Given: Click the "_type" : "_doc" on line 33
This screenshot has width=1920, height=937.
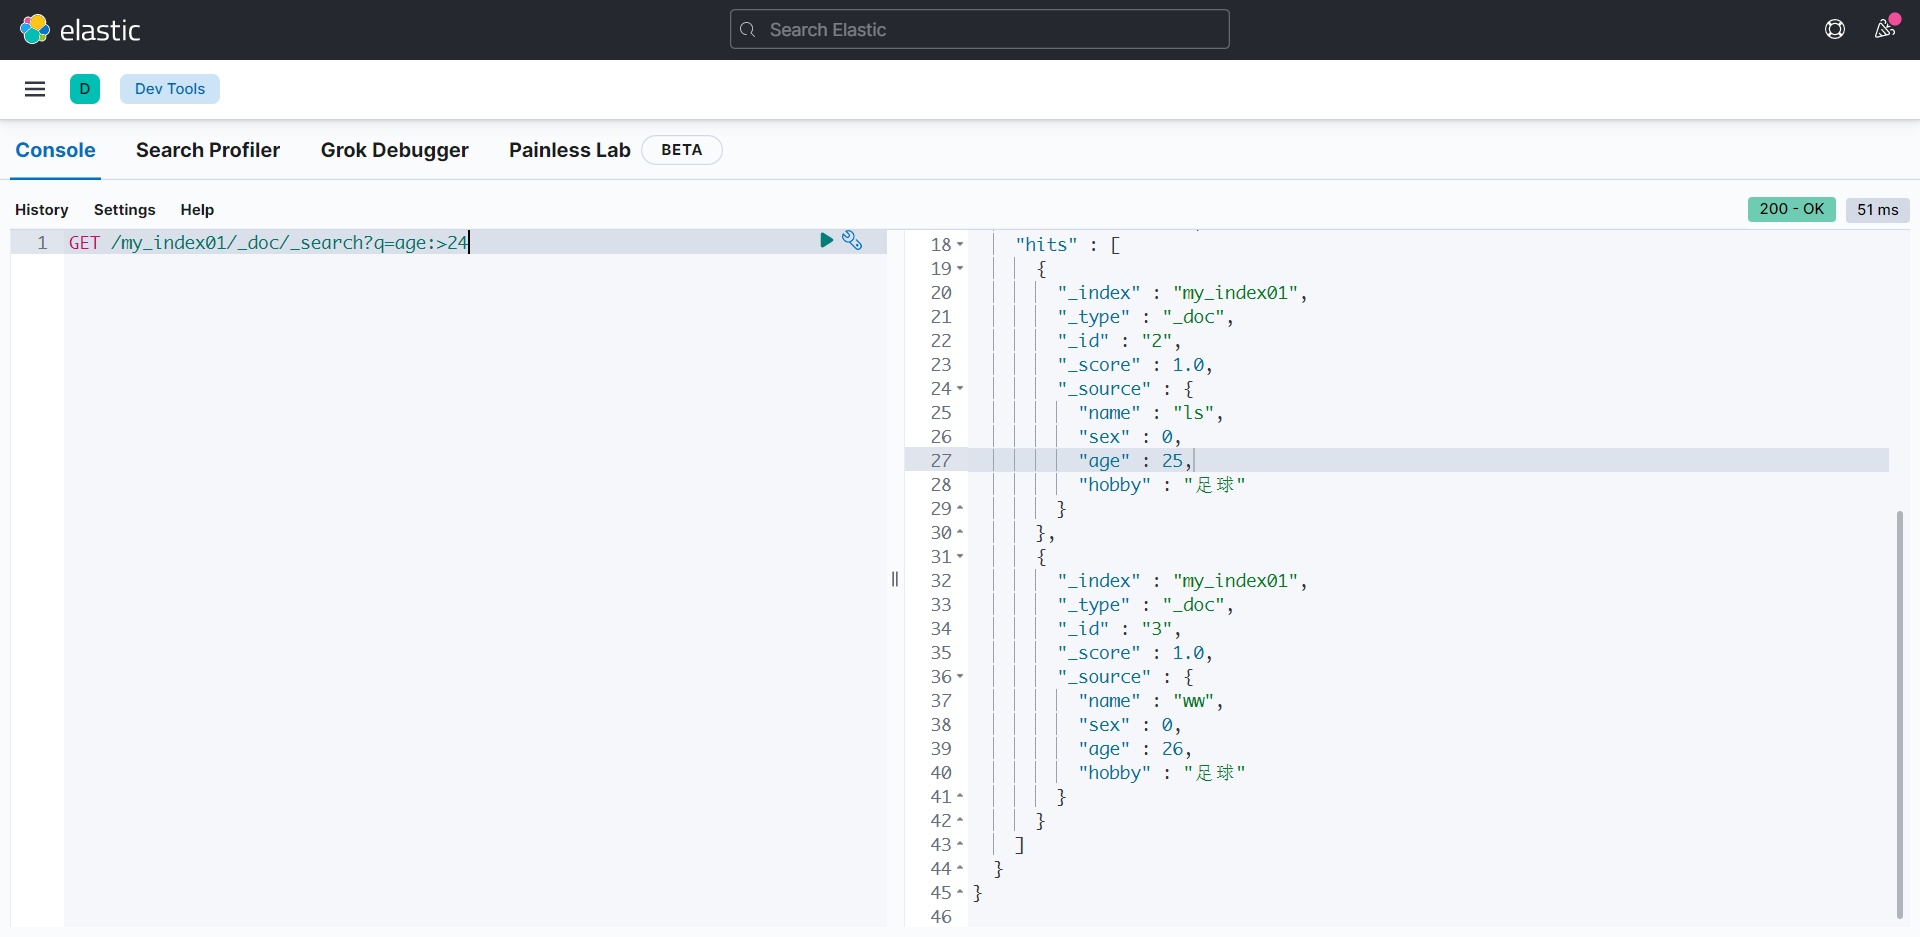Looking at the screenshot, I should [x=1145, y=605].
